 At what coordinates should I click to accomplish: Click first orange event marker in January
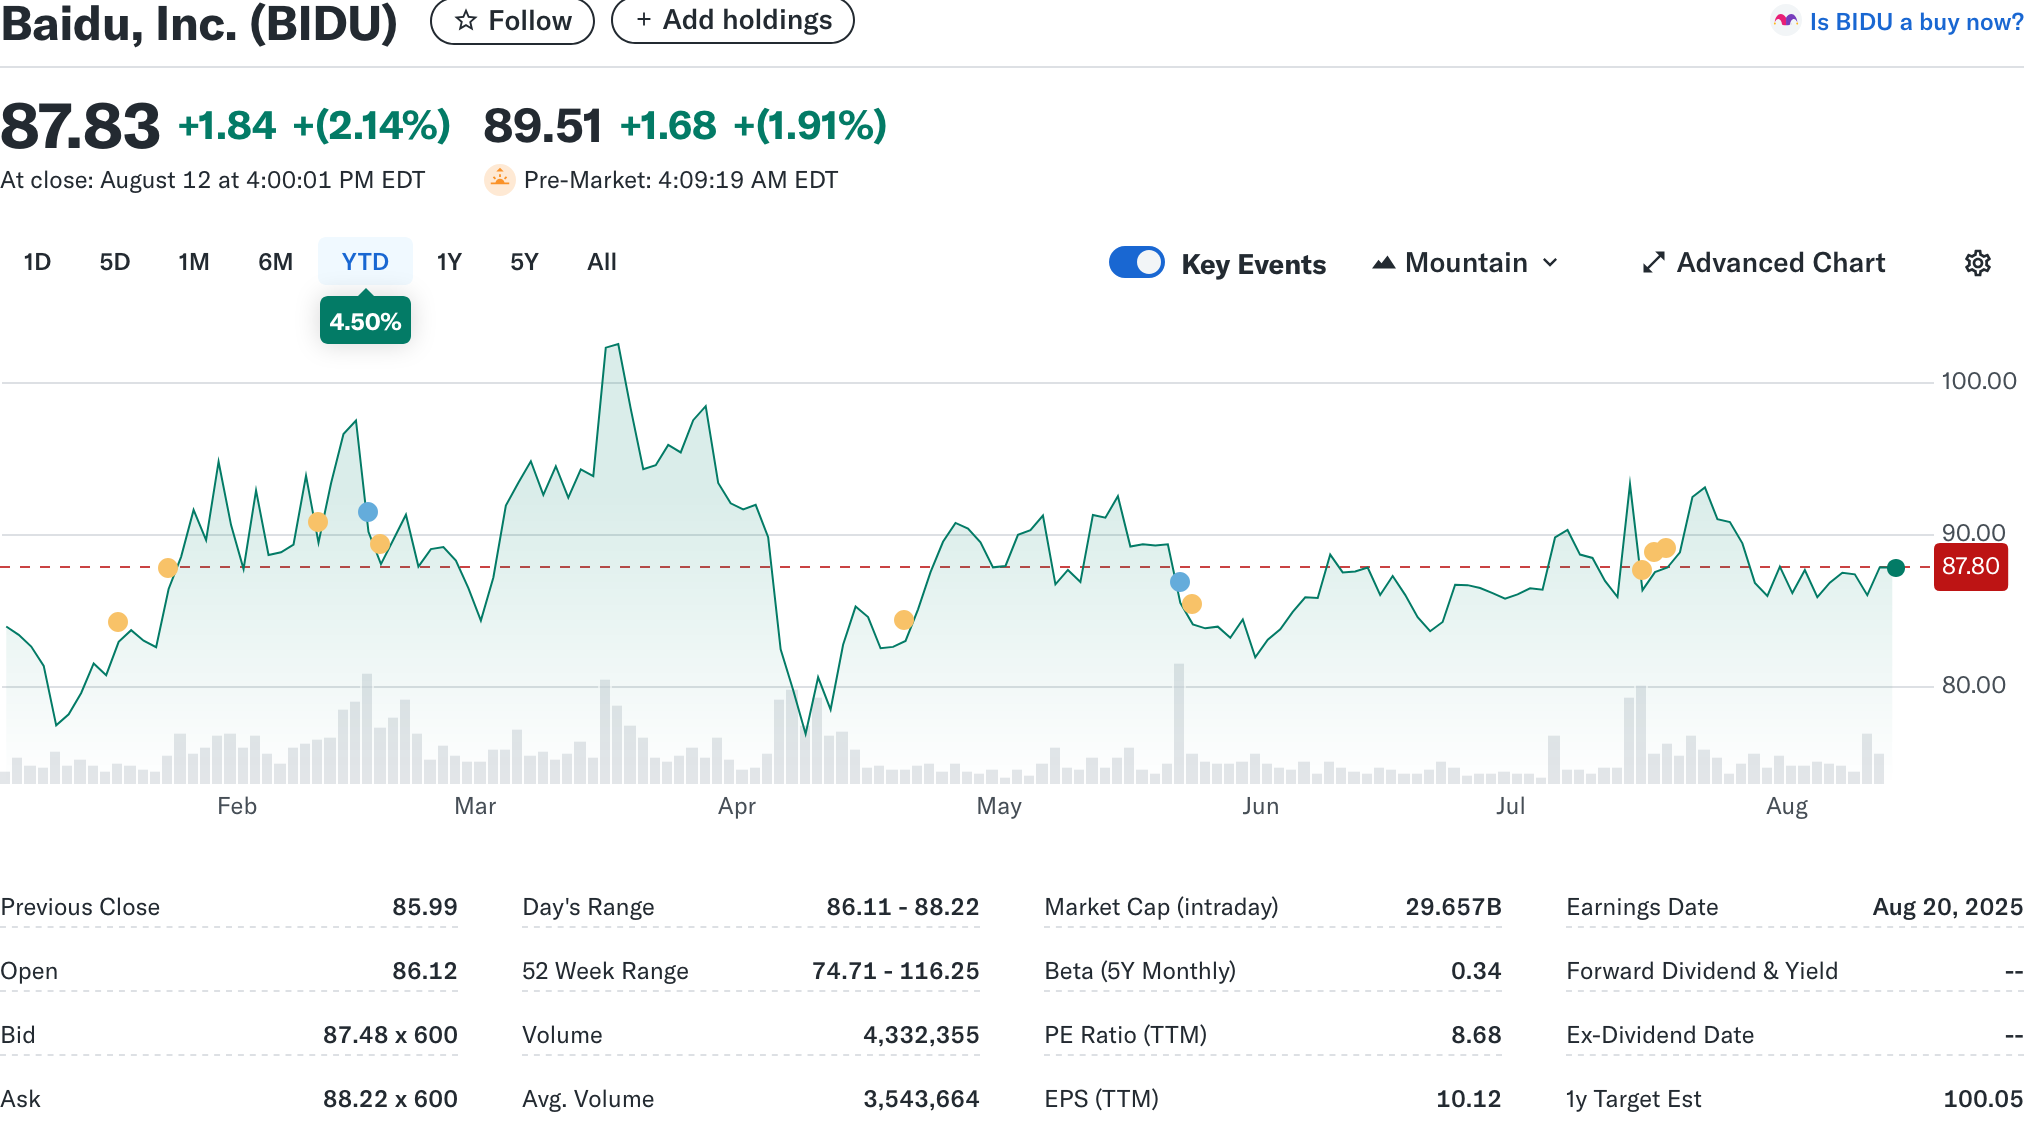(x=118, y=622)
